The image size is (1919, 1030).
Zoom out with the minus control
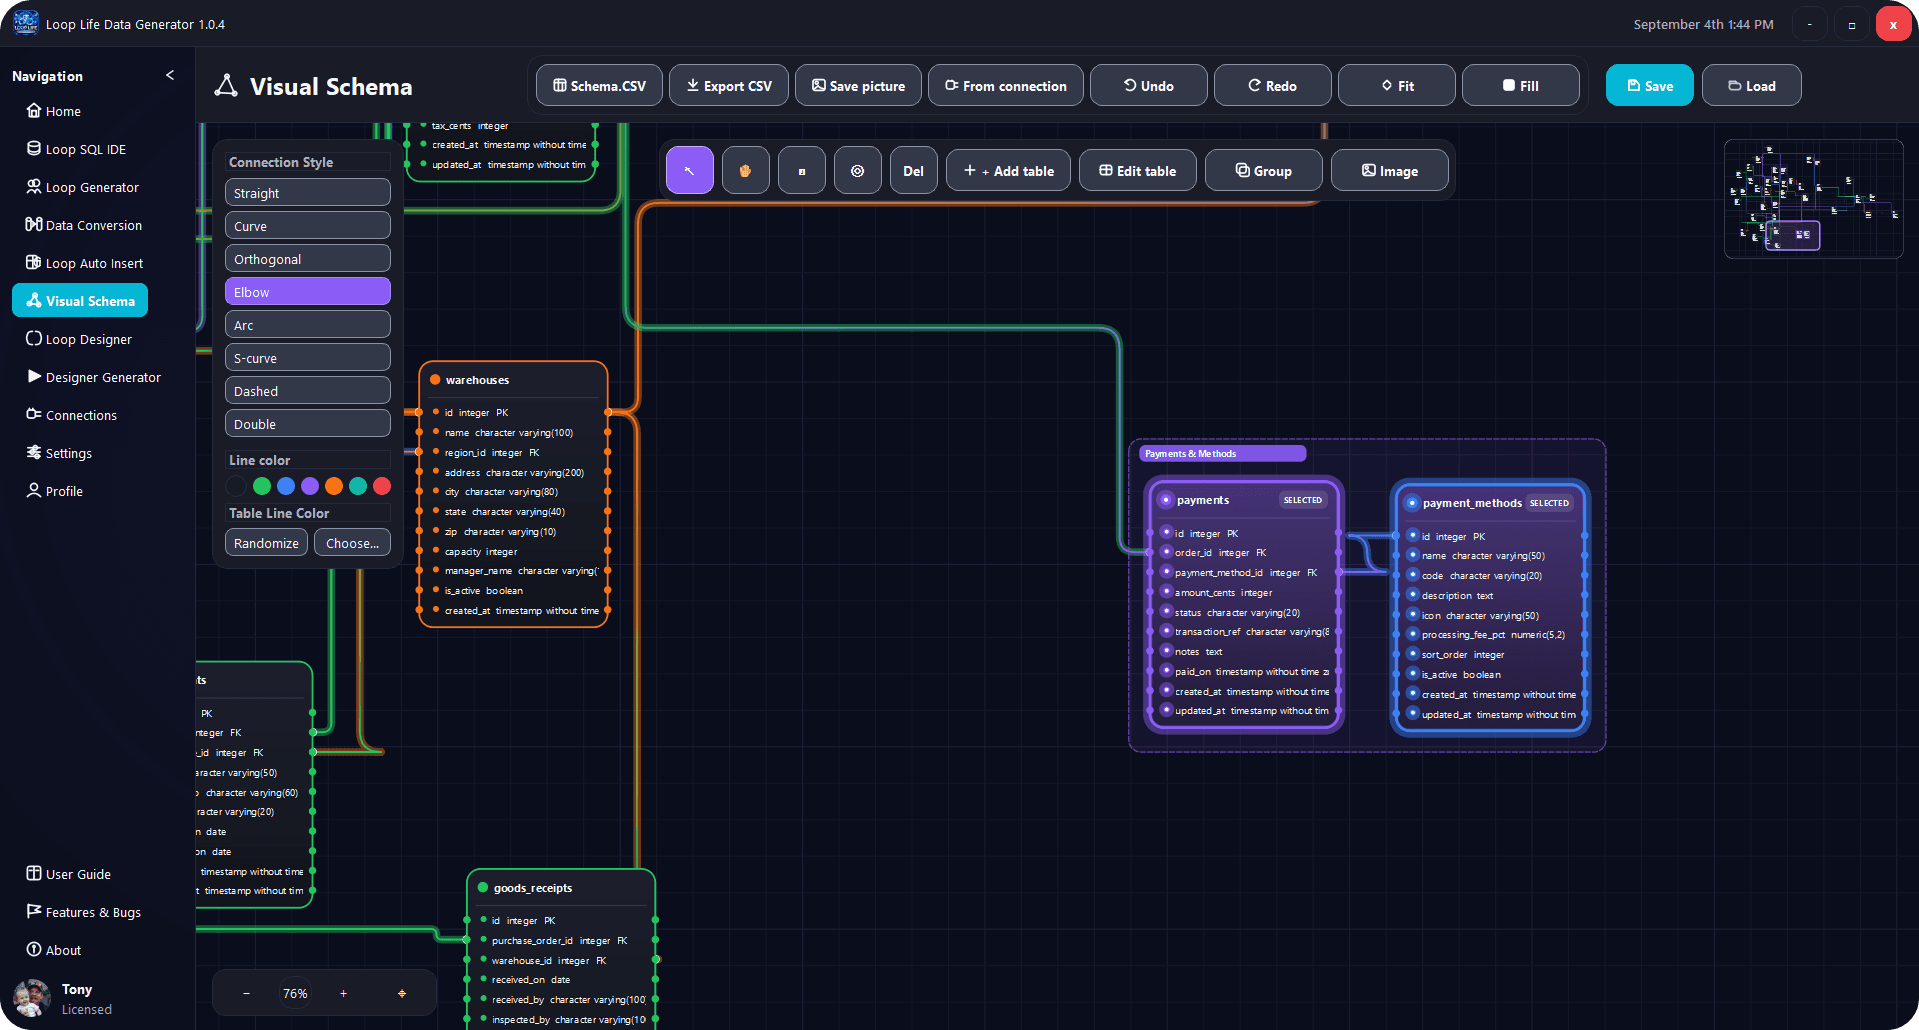(246, 993)
